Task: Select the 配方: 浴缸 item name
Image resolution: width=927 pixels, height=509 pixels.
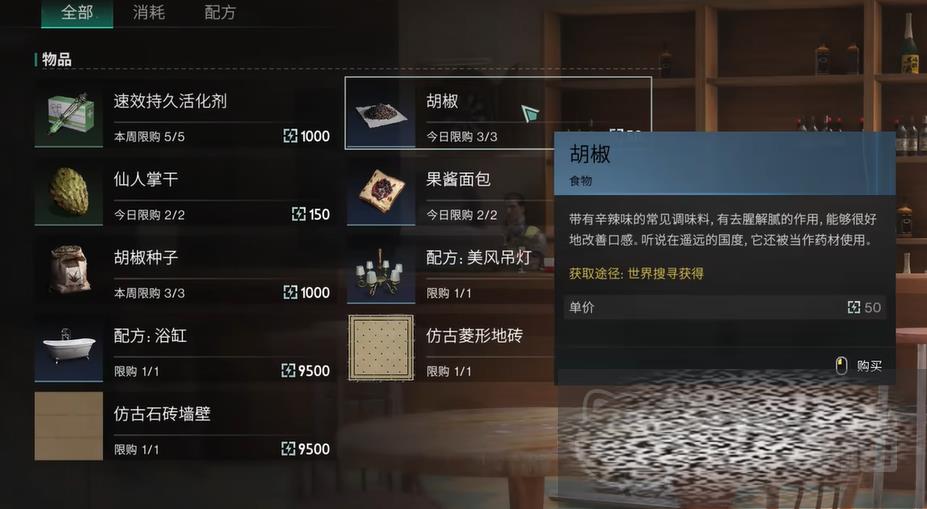Action: (x=150, y=336)
